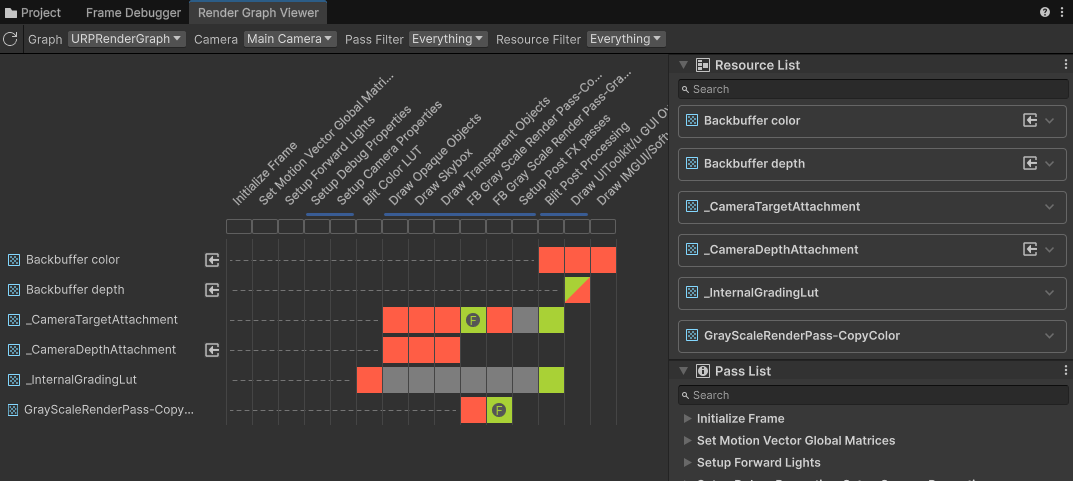Click the Backbuffer depth imported icon in Resource List
The height and width of the screenshot is (481, 1073).
pos(1030,164)
